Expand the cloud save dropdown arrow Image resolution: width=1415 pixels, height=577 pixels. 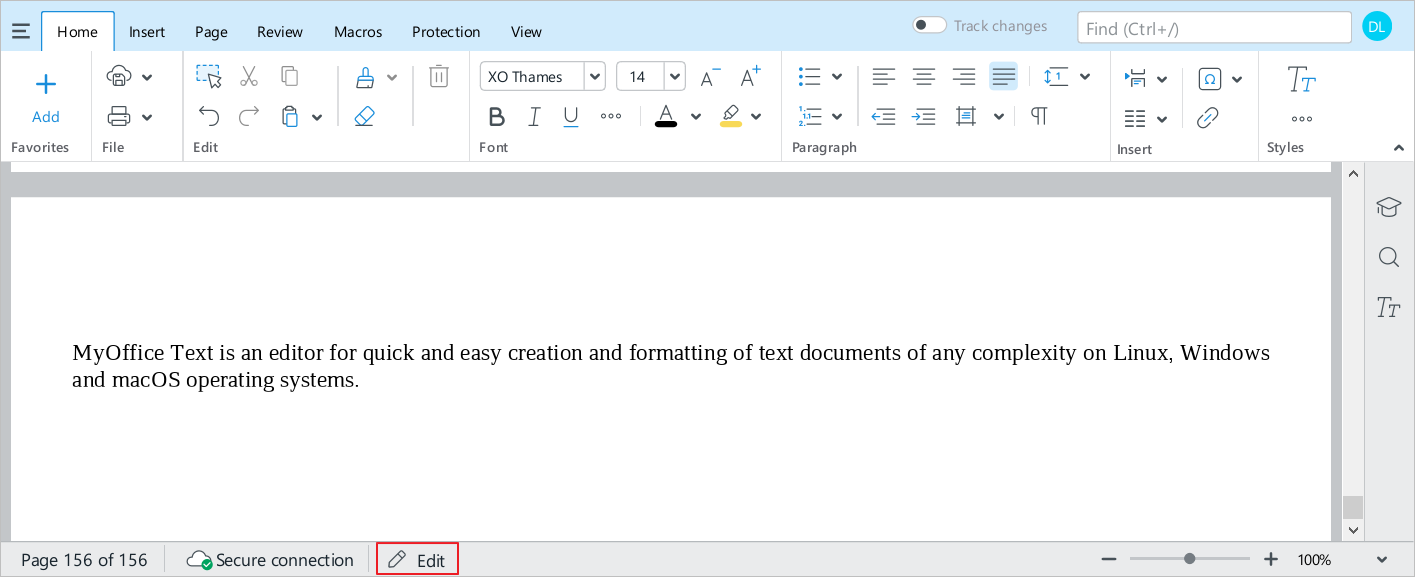[x=147, y=77]
